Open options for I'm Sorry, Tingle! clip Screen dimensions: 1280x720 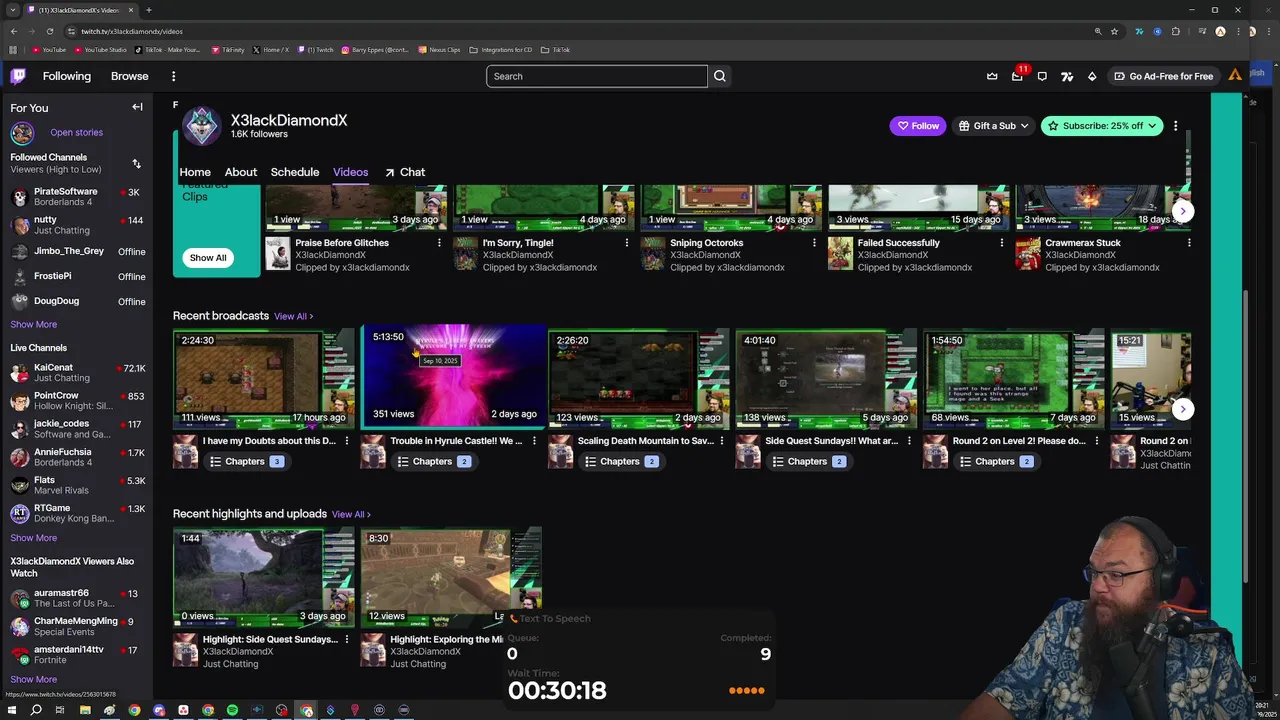click(x=627, y=243)
